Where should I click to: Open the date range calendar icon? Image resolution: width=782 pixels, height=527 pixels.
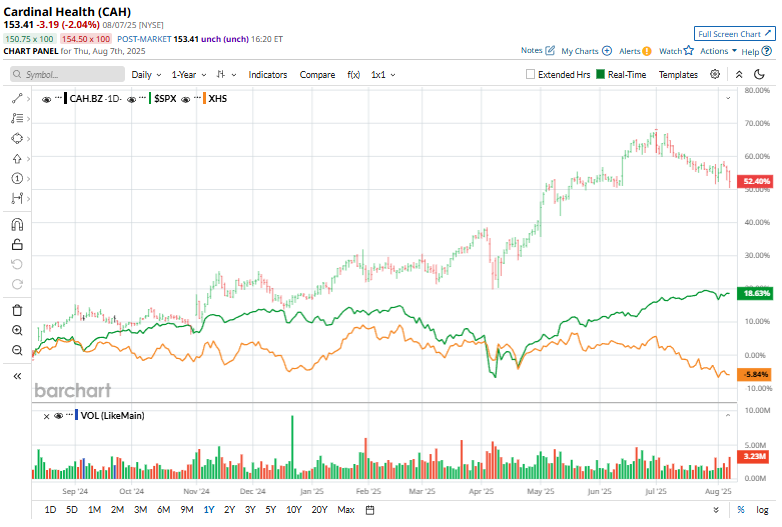[x=370, y=510]
